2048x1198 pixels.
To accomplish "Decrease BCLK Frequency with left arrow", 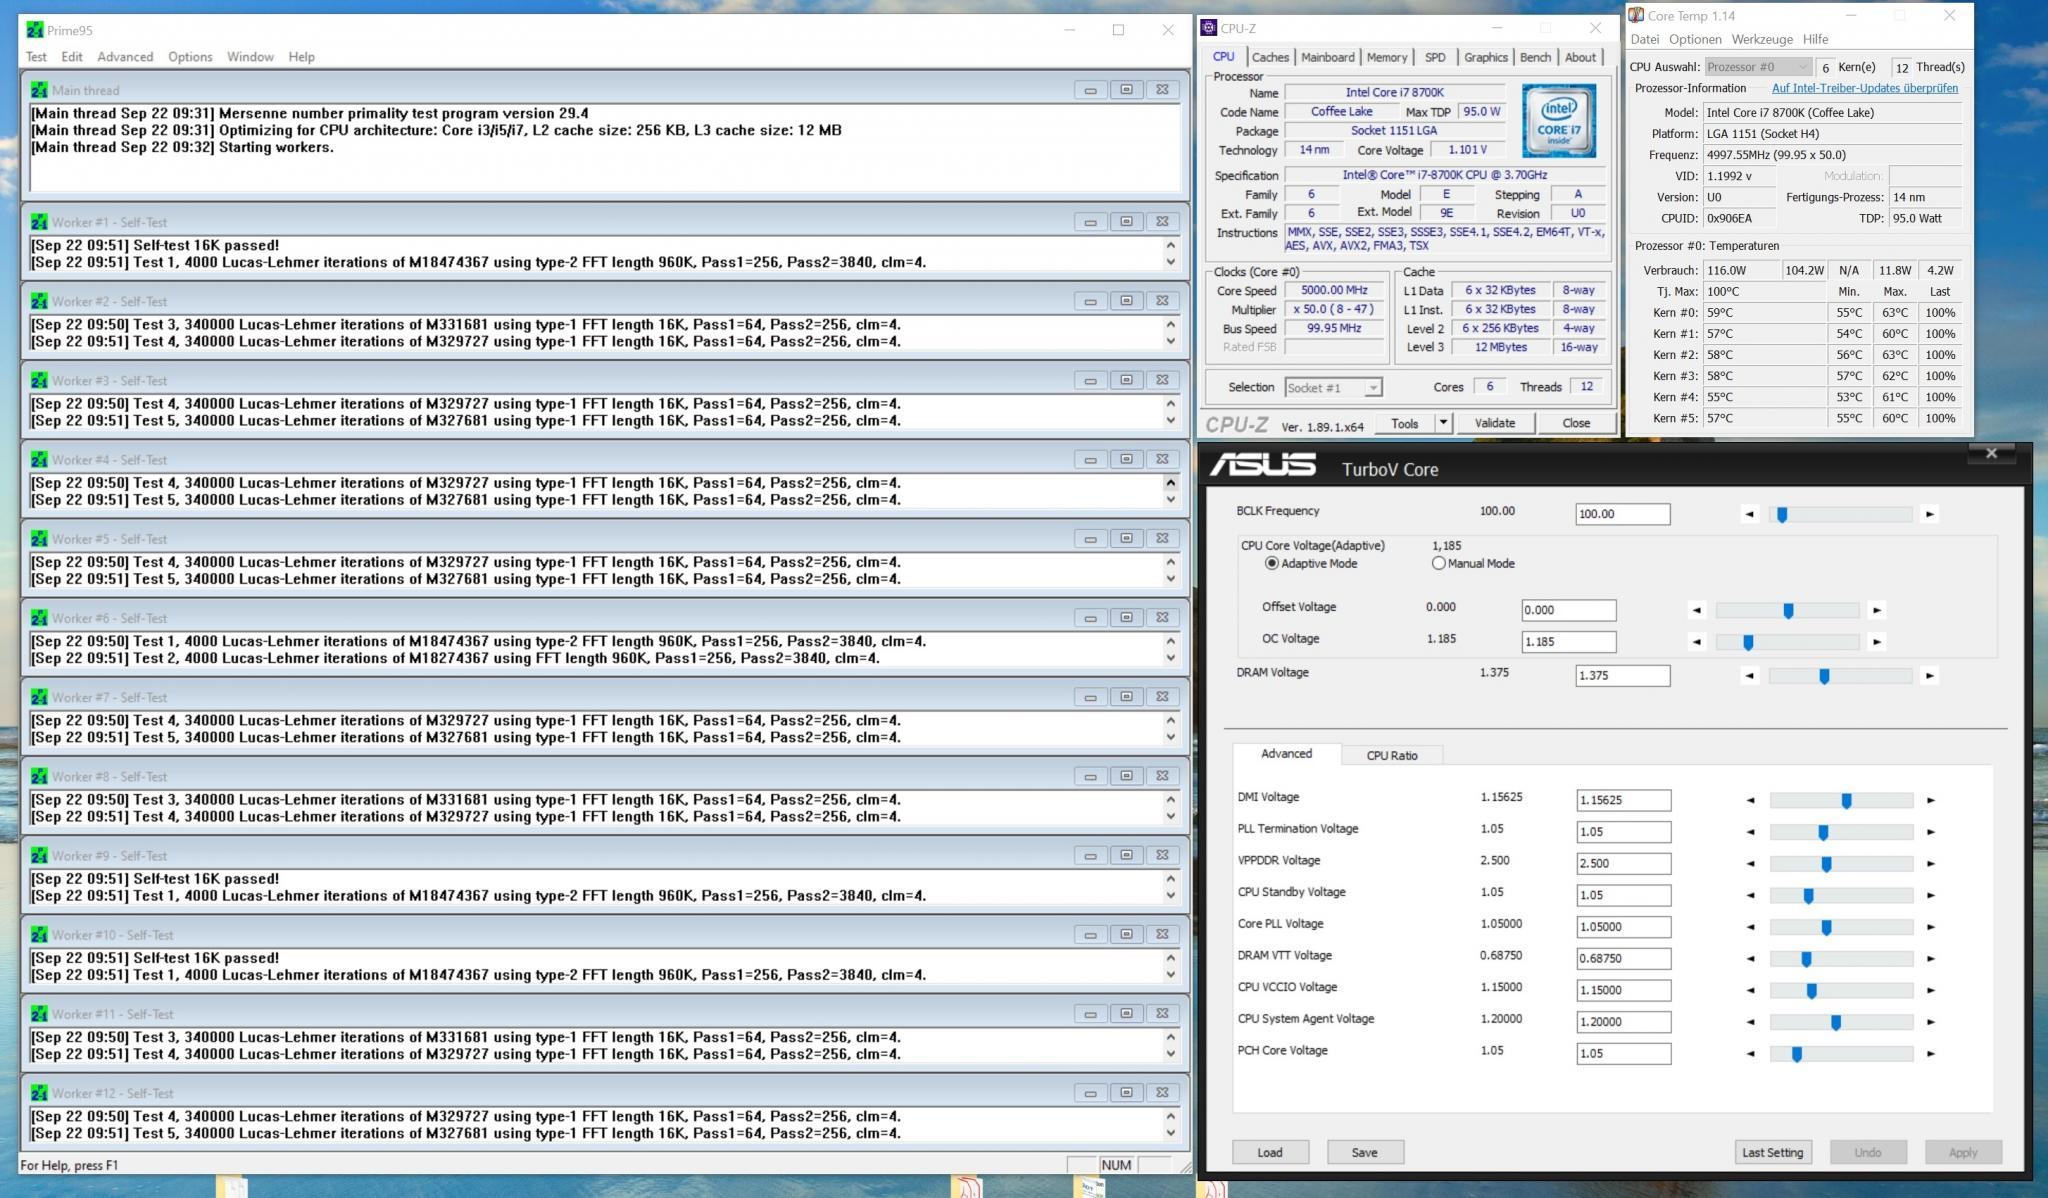I will click(x=1749, y=514).
